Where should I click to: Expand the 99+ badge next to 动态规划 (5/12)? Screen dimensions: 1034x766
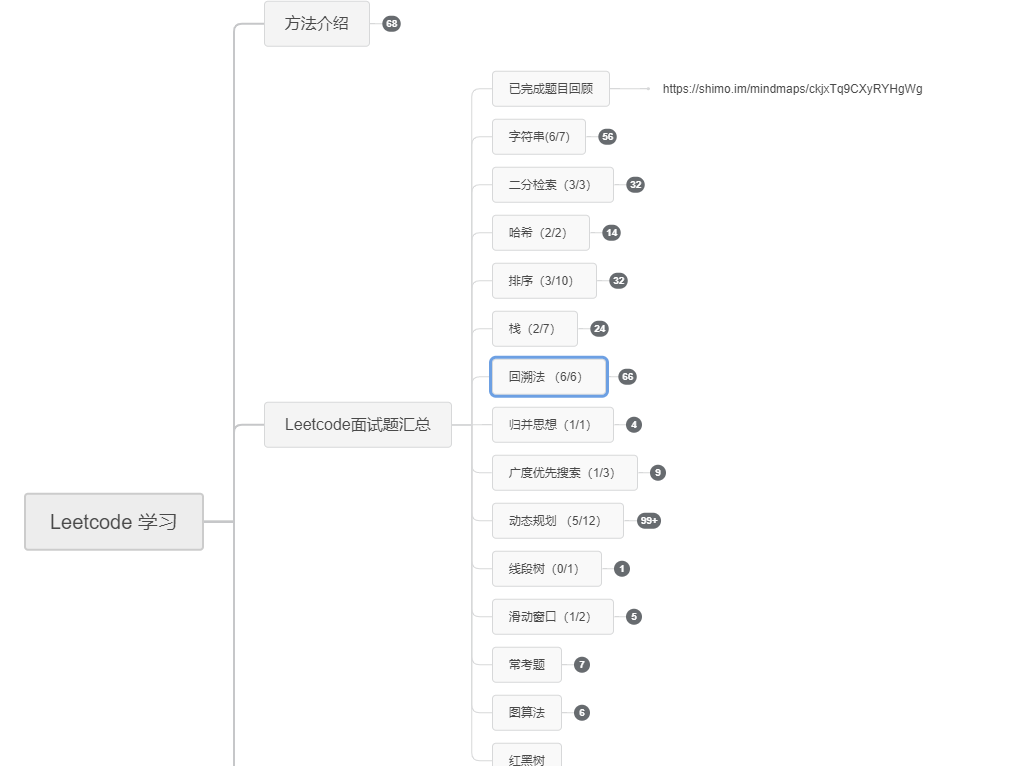tap(649, 521)
